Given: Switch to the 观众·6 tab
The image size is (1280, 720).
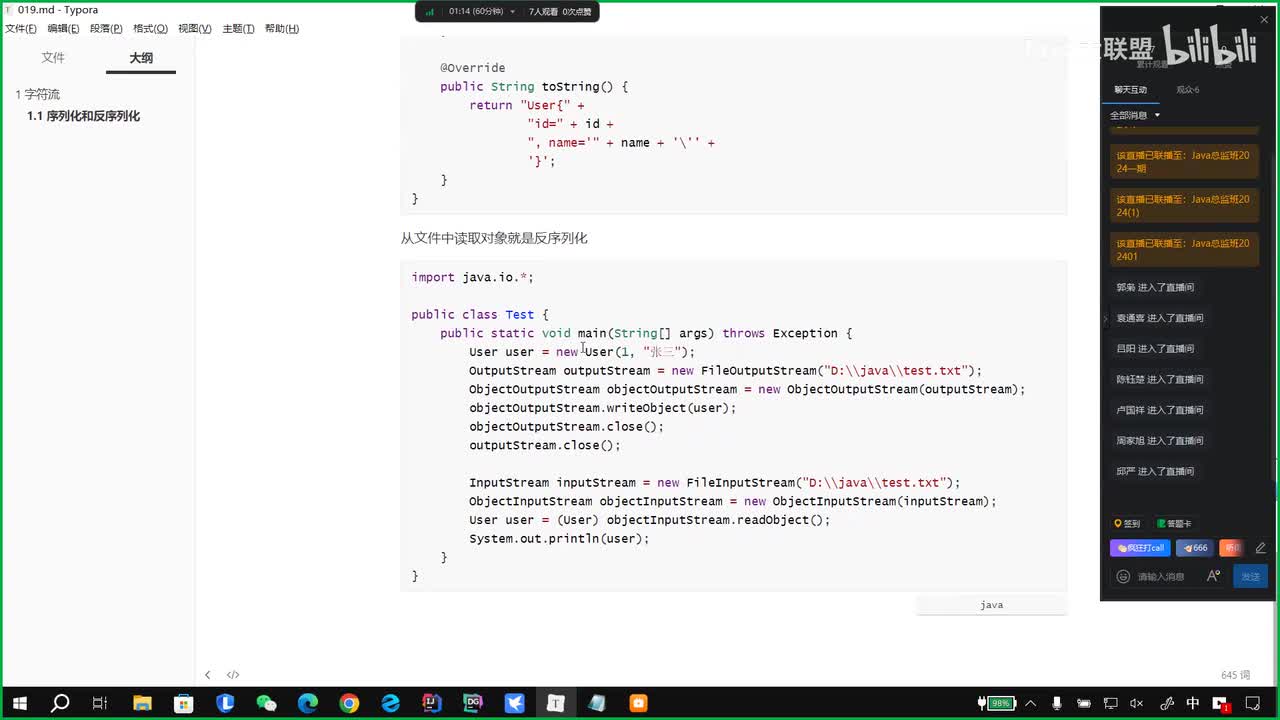Looking at the screenshot, I should pyautogui.click(x=1188, y=90).
